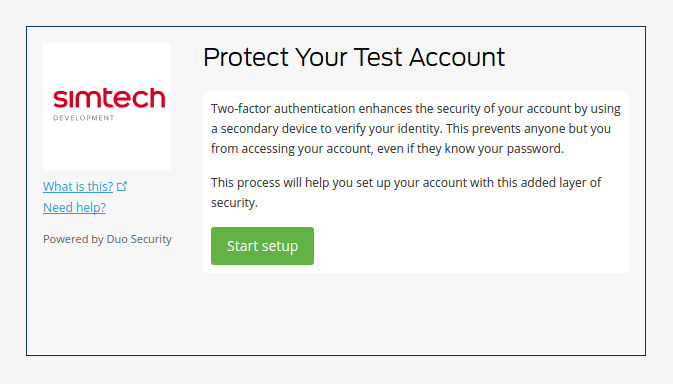The height and width of the screenshot is (384, 673).
Task: Click empty gray area below the white info panel
Action: [x=415, y=313]
